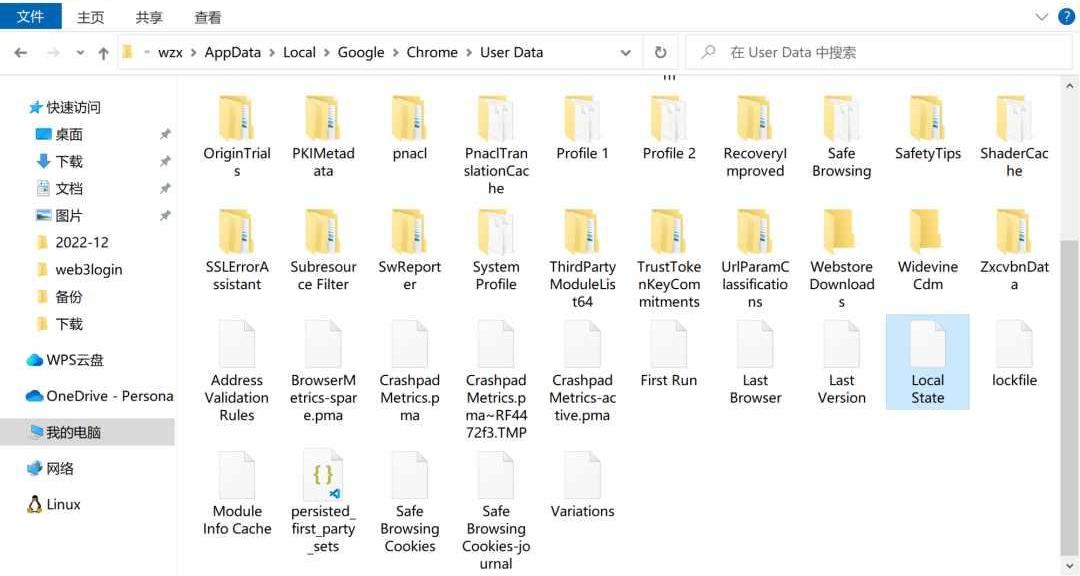Screen dimensions: 1080x576
Task: Open the 文件 menu
Action: pos(30,17)
